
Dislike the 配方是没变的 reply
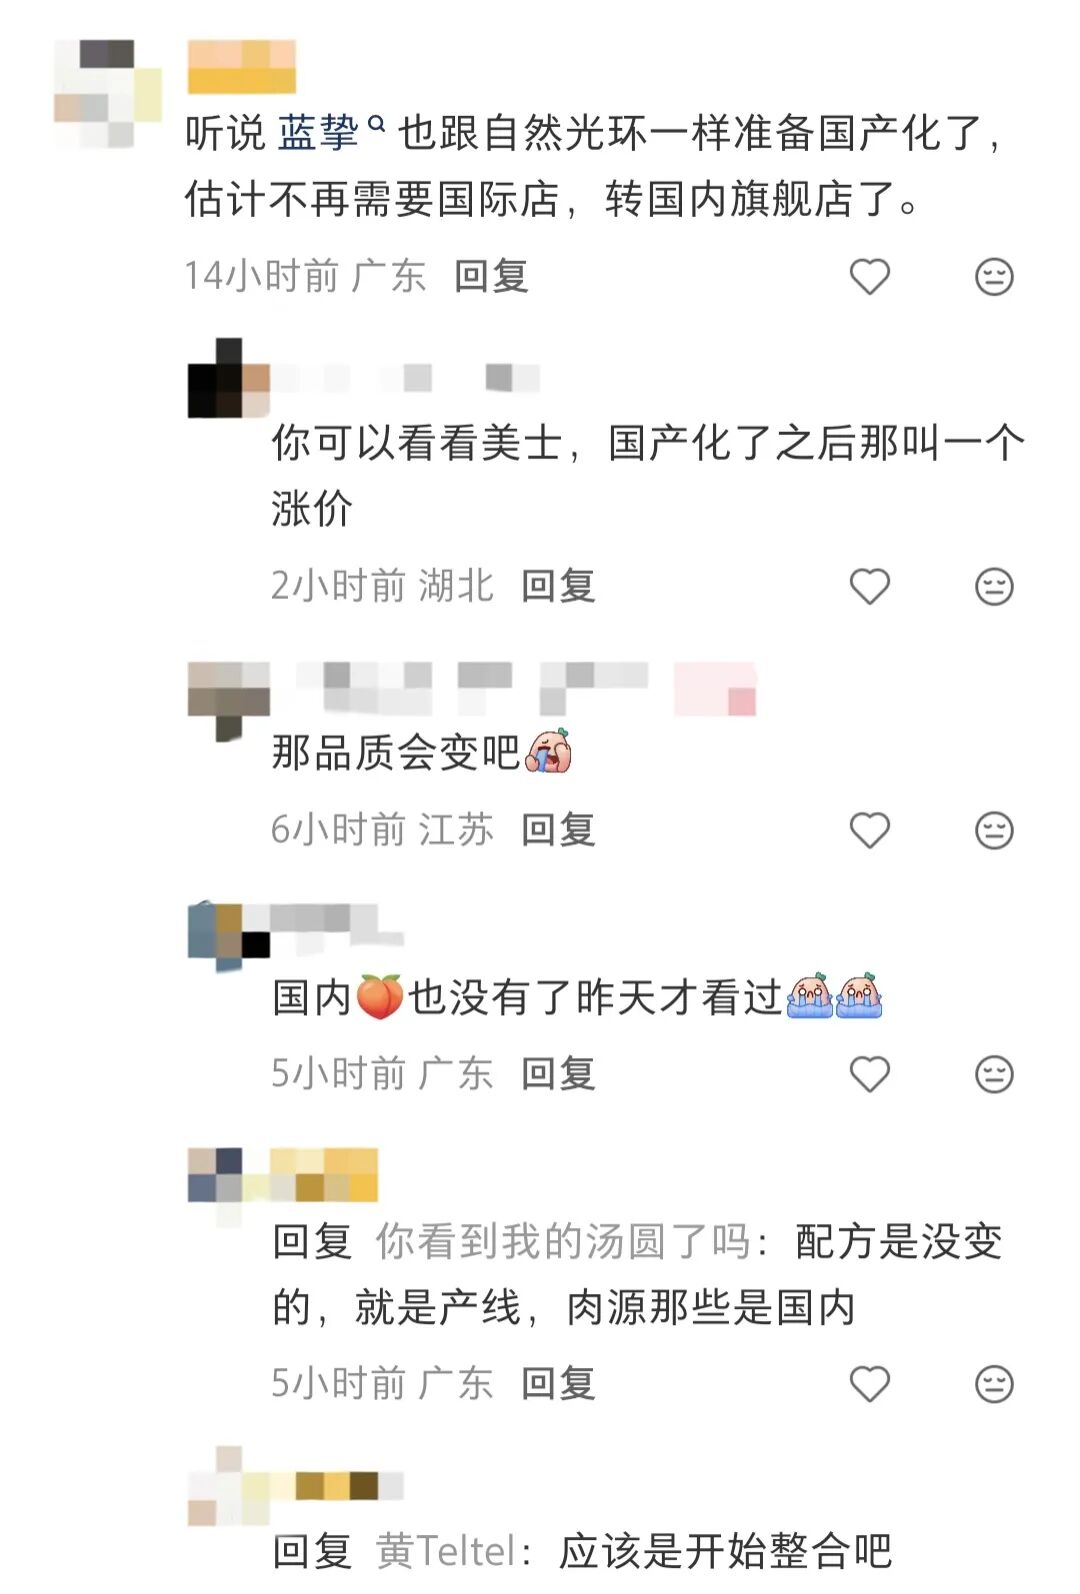click(994, 1385)
